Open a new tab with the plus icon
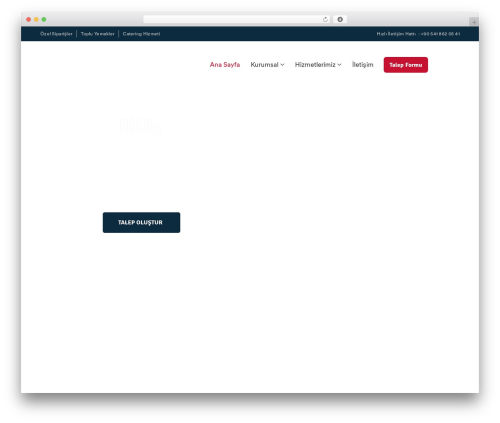This screenshot has width=500, height=423. [x=474, y=22]
